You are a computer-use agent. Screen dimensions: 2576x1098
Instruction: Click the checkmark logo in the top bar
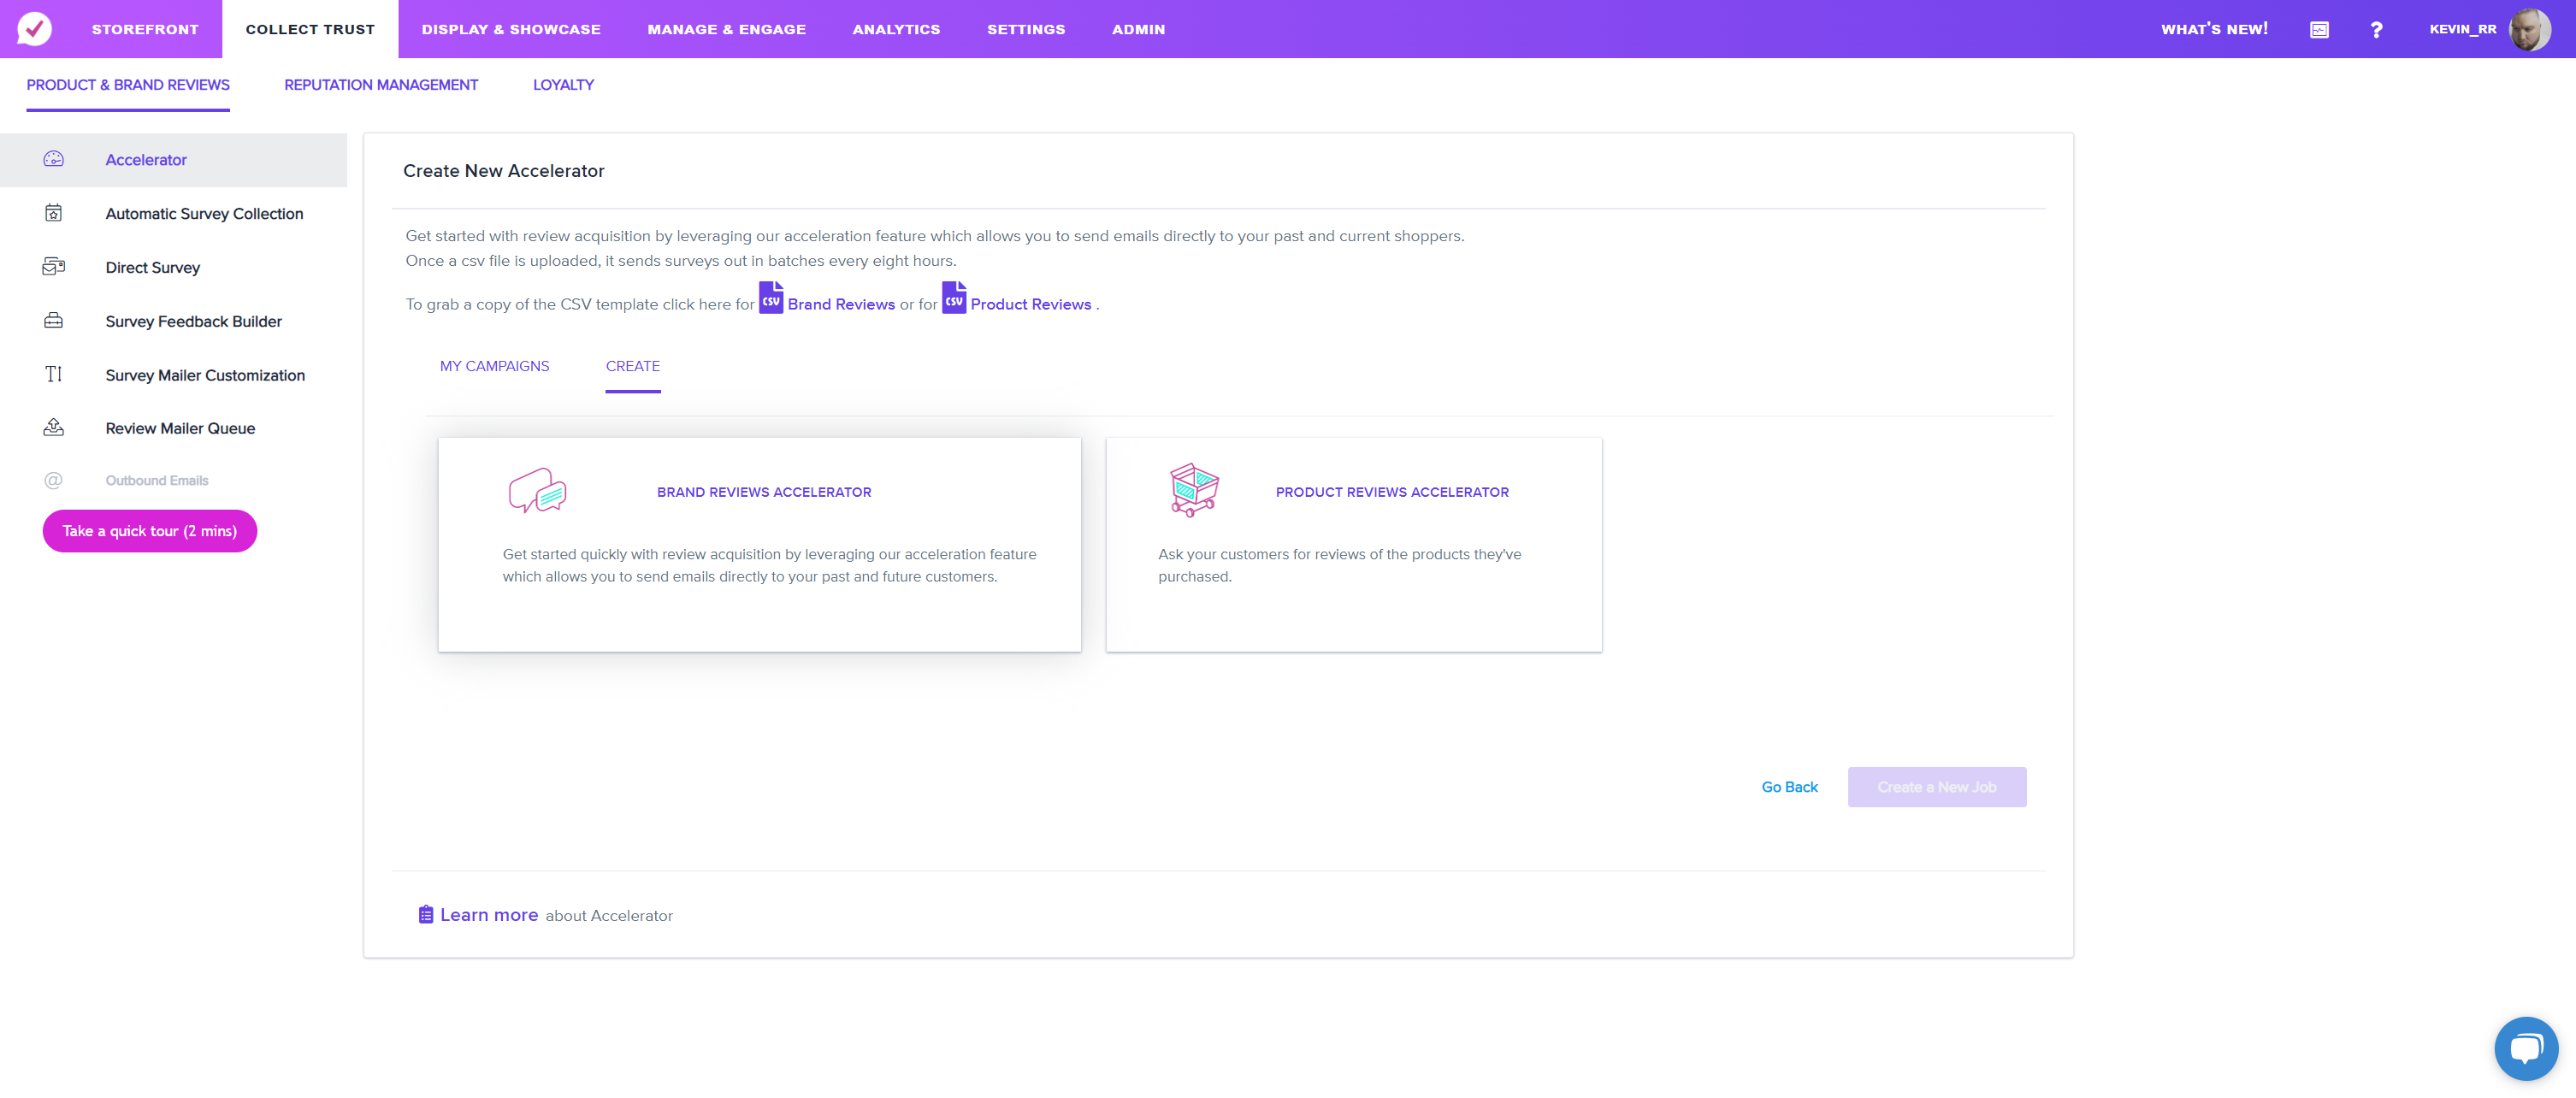(35, 28)
